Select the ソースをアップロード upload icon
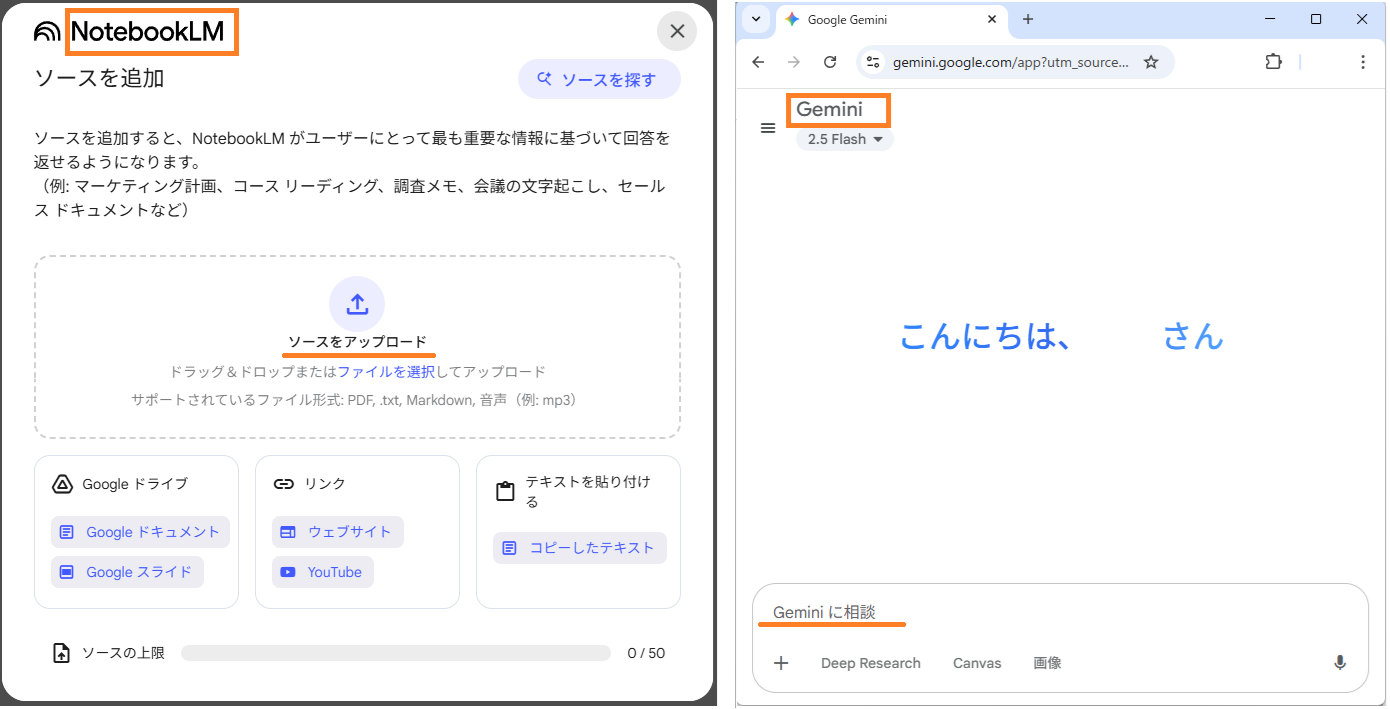This screenshot has width=1390, height=709. (x=357, y=303)
